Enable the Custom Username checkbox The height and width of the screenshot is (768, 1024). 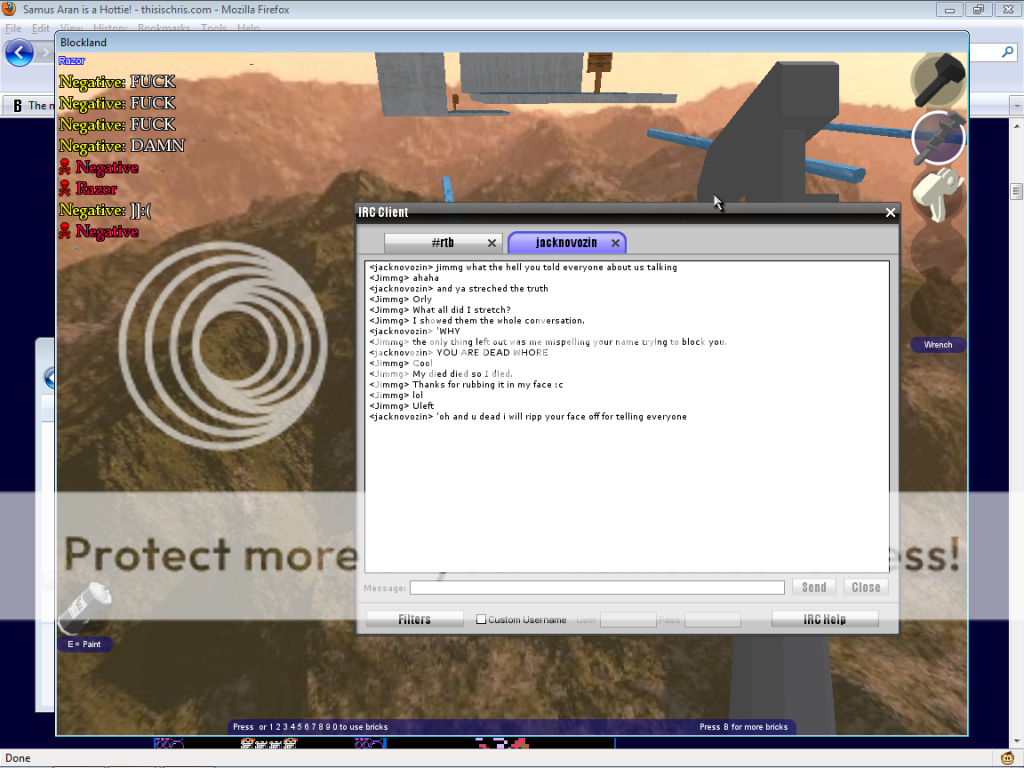(x=481, y=620)
